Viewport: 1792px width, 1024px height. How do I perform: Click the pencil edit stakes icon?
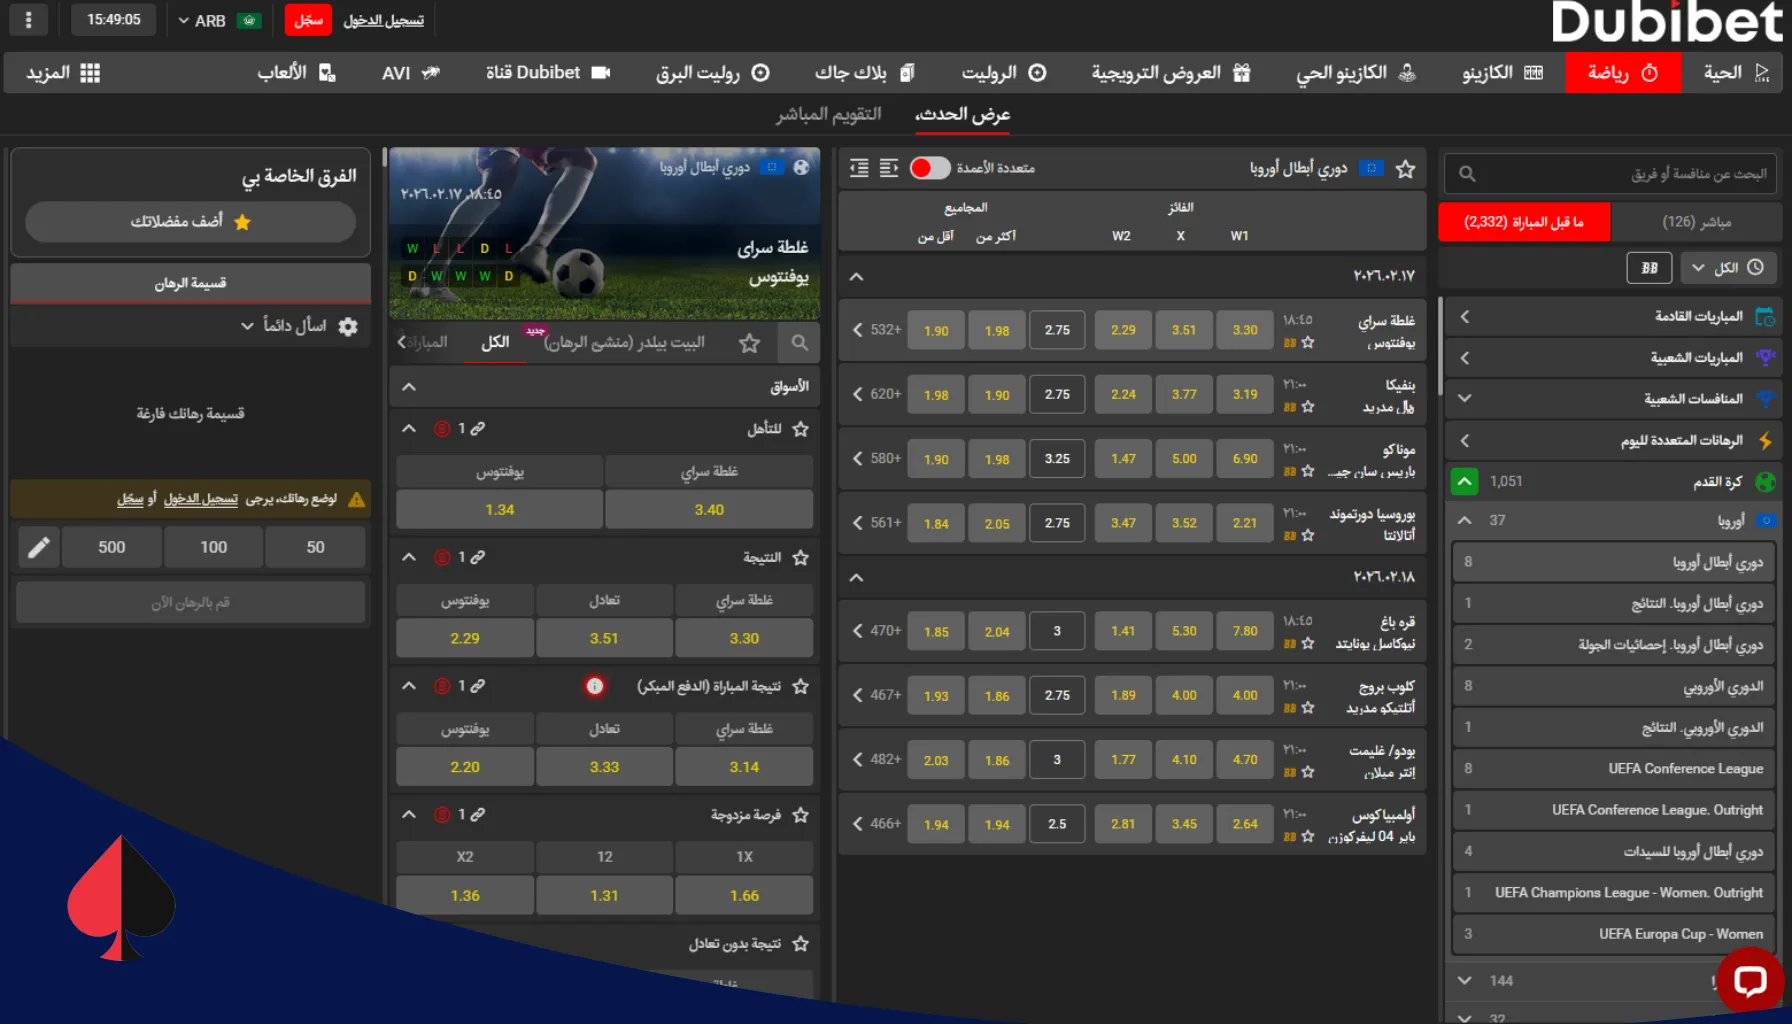click(38, 547)
